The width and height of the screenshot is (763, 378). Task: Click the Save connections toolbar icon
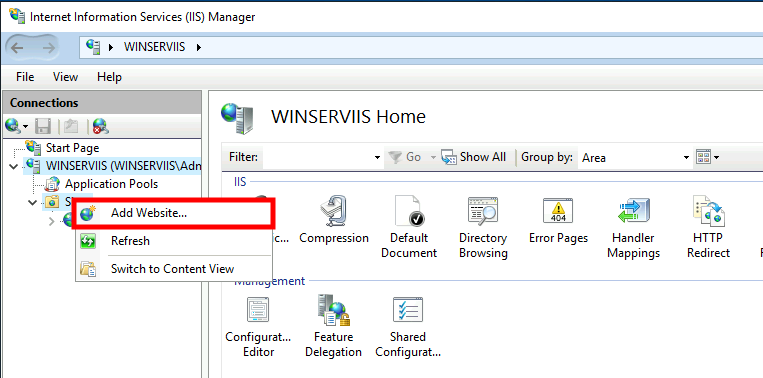click(x=43, y=127)
